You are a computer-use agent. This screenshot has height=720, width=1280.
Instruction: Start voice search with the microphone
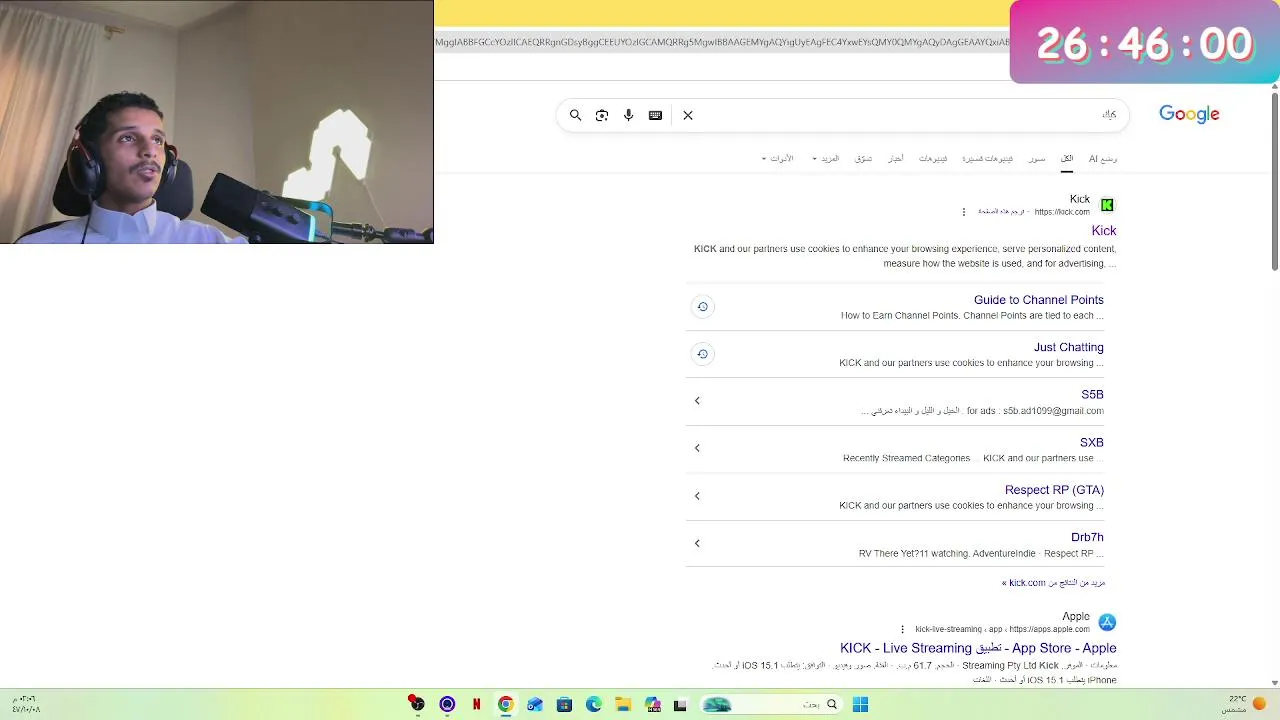pos(628,115)
